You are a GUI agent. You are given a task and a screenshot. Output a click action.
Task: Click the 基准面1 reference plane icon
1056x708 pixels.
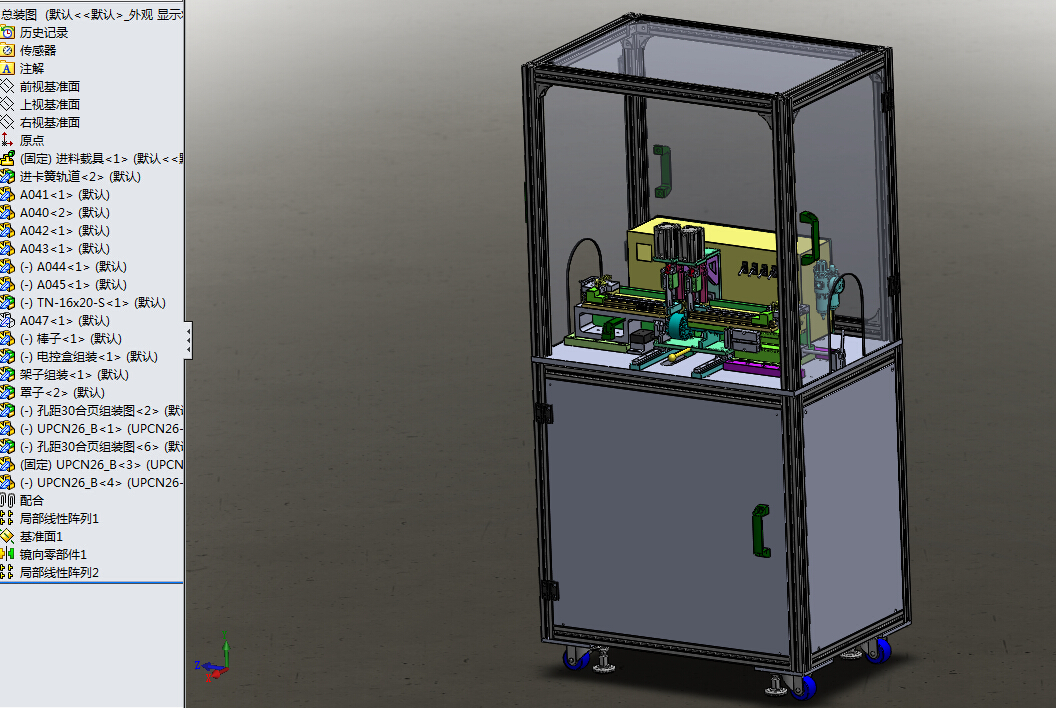(x=7, y=536)
